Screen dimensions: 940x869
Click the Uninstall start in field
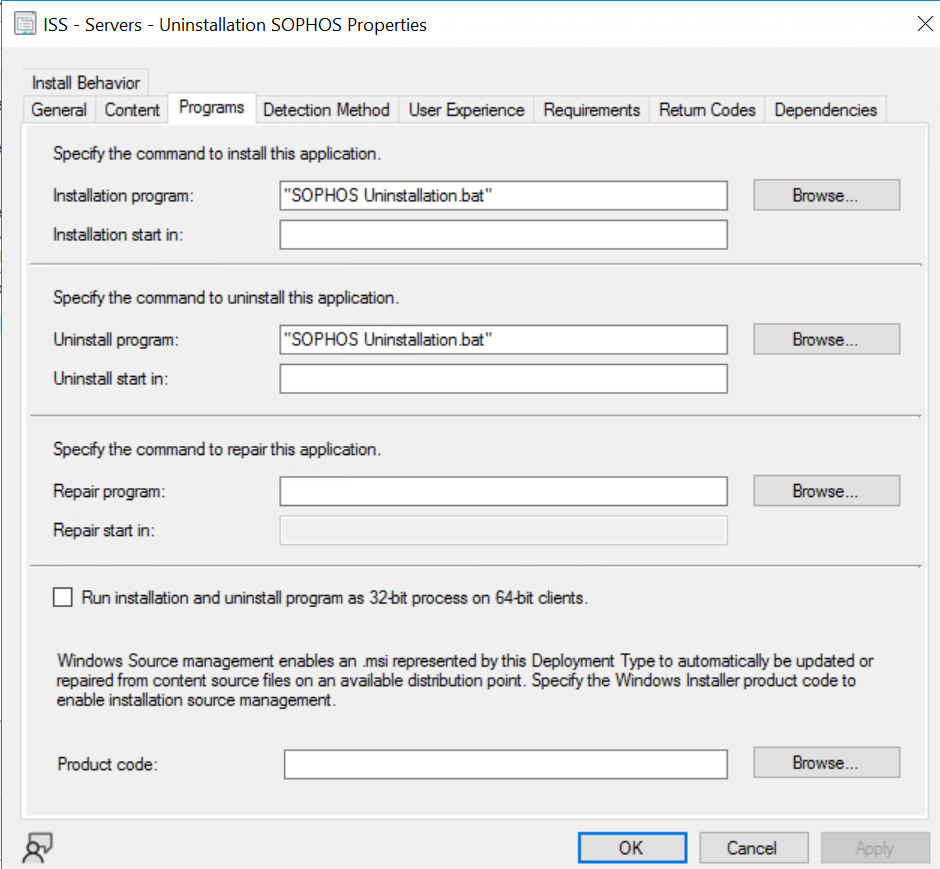(x=503, y=378)
